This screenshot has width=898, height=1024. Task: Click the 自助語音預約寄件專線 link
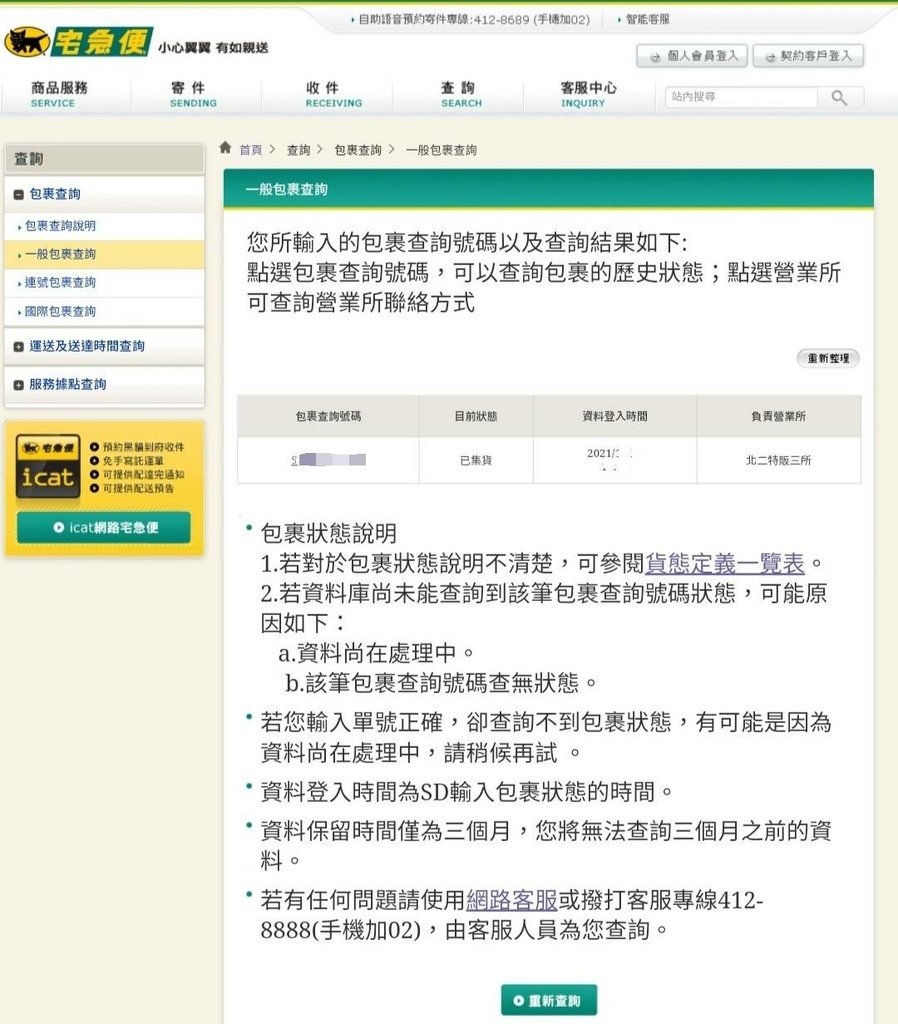(x=473, y=20)
